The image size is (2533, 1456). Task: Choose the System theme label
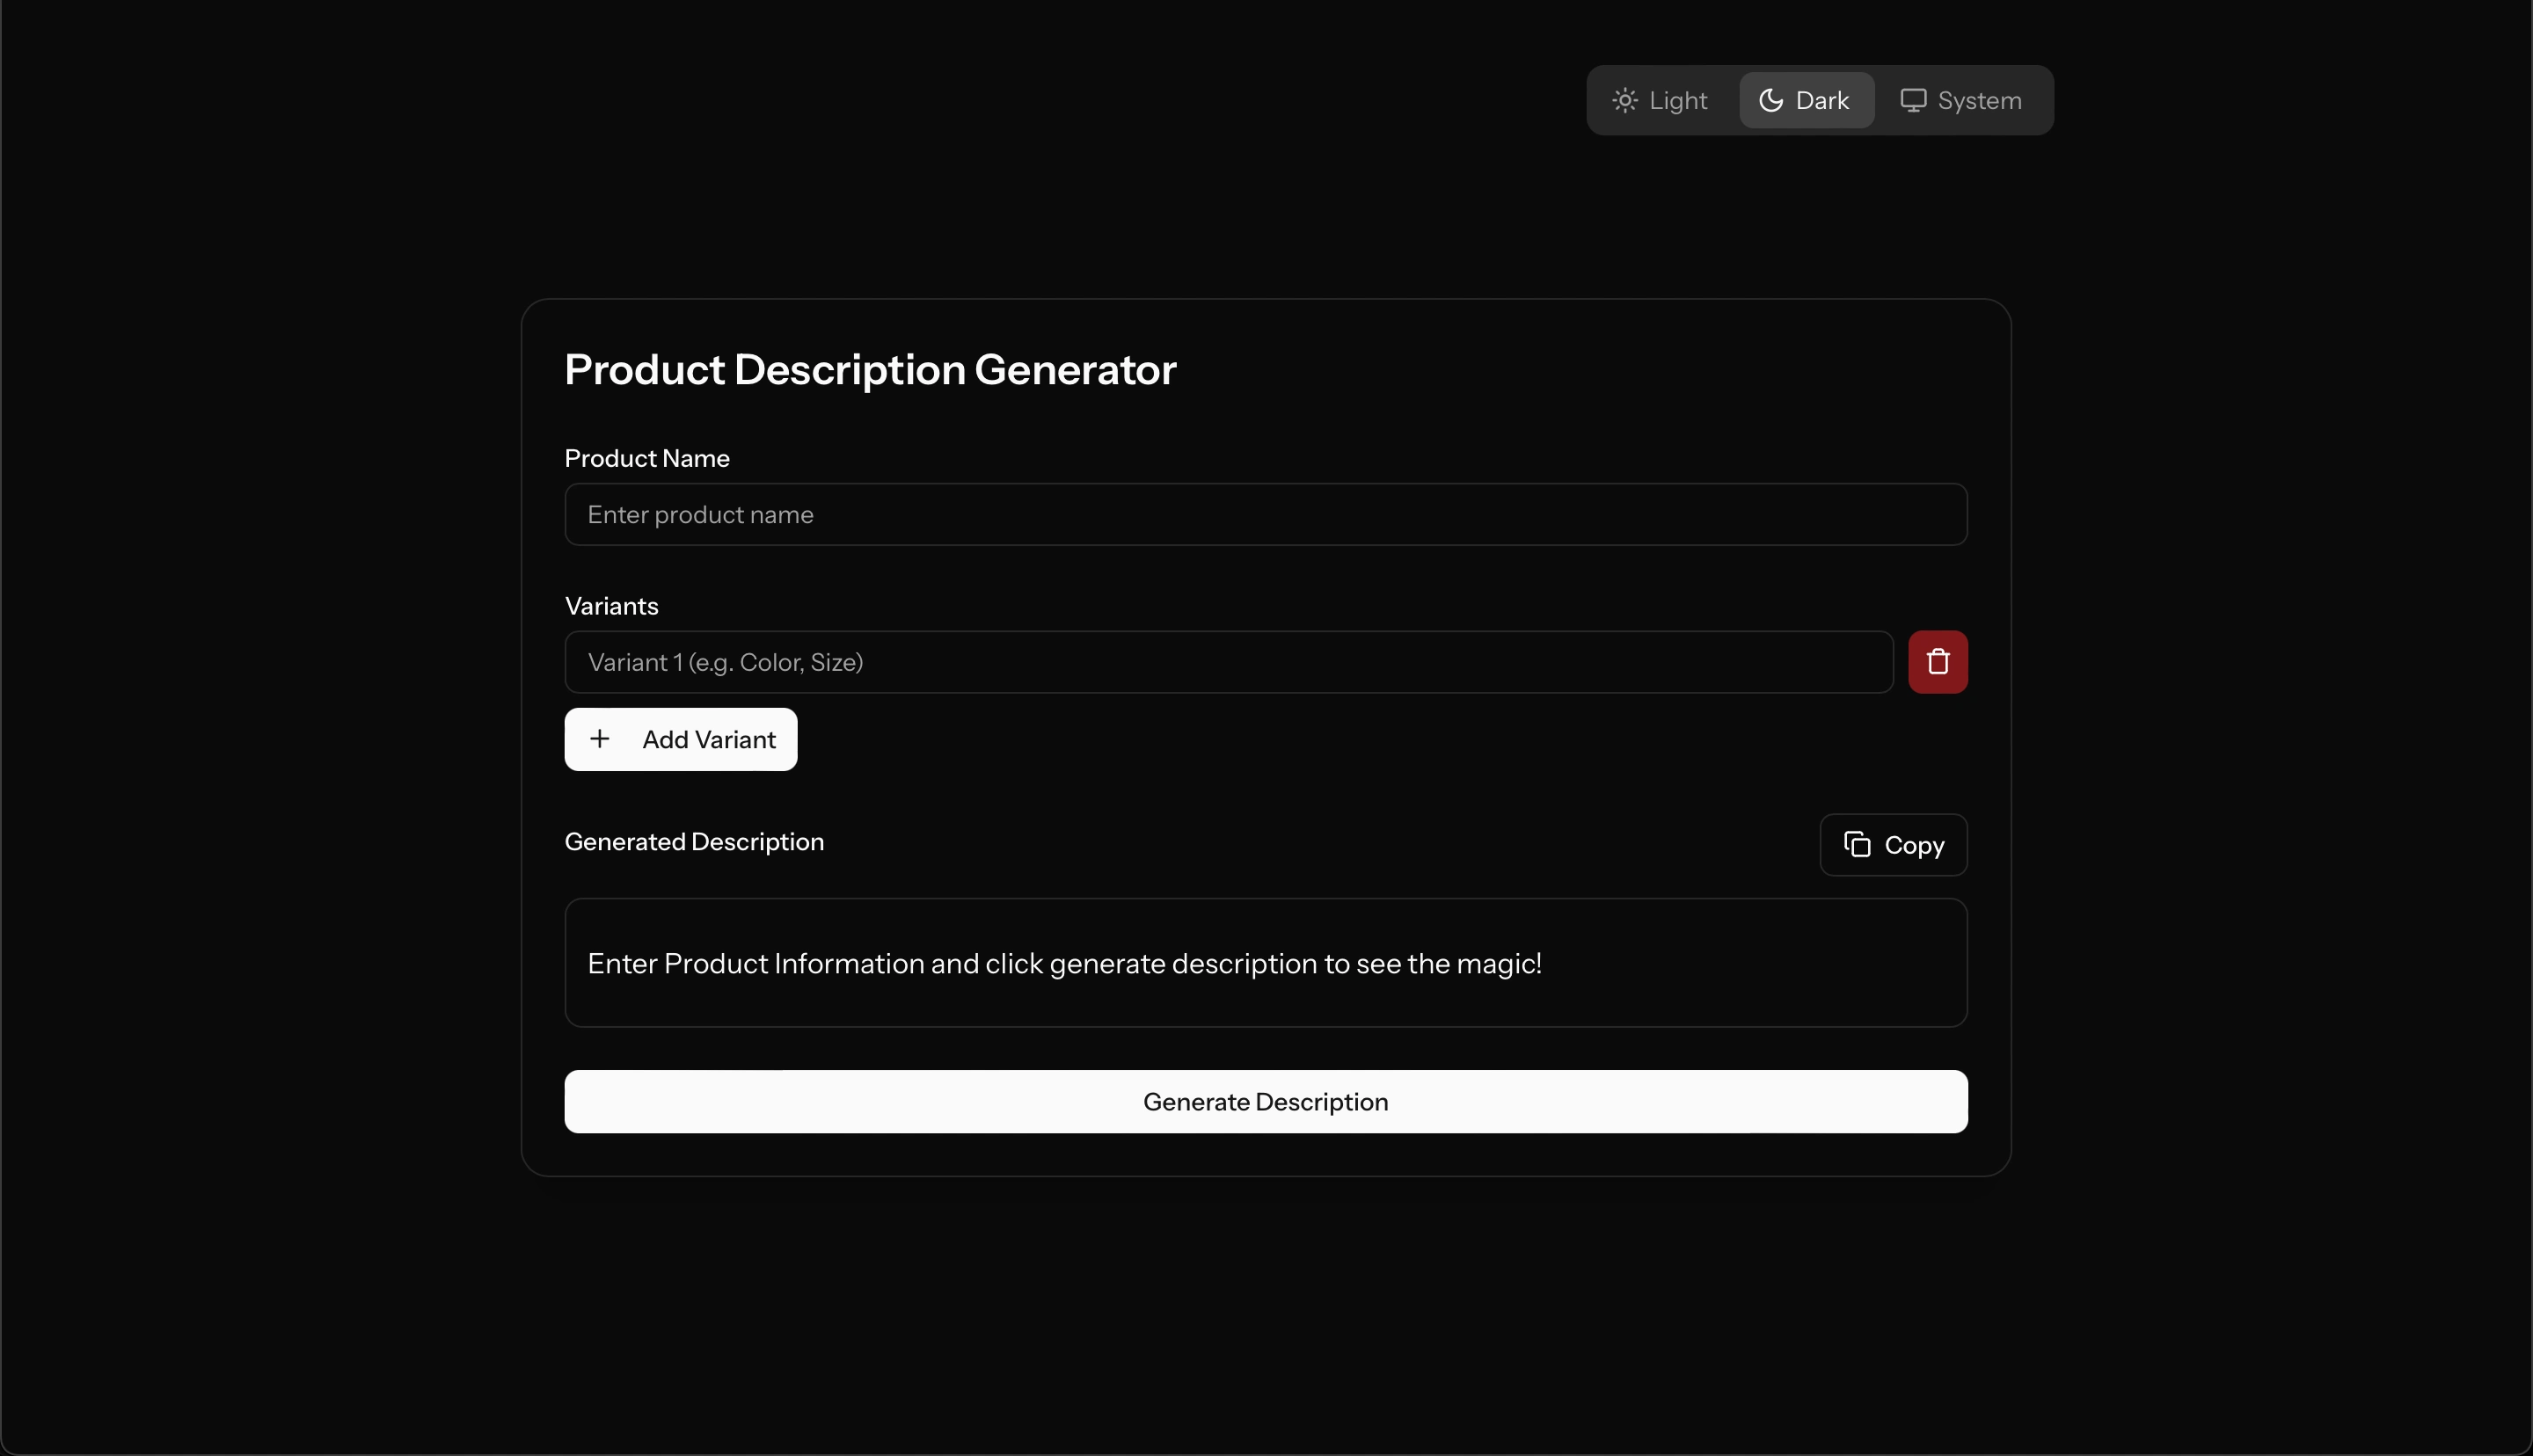coord(1979,100)
